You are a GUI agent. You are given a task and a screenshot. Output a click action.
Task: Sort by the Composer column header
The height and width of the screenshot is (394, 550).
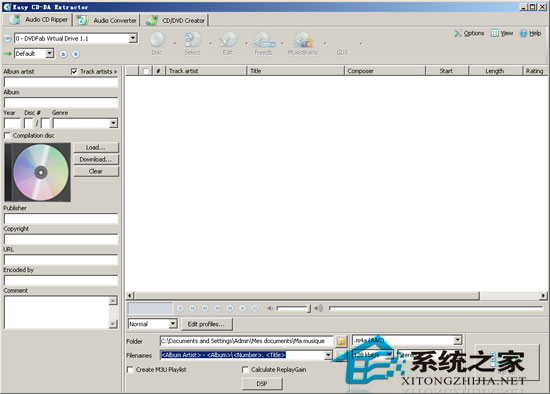[385, 71]
